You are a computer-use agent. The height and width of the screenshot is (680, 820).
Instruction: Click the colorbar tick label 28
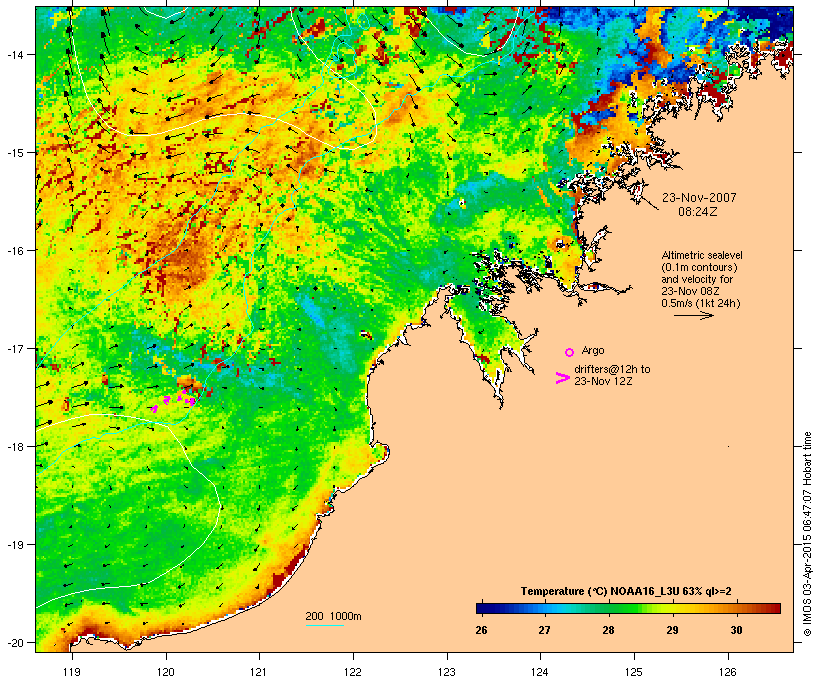[608, 630]
